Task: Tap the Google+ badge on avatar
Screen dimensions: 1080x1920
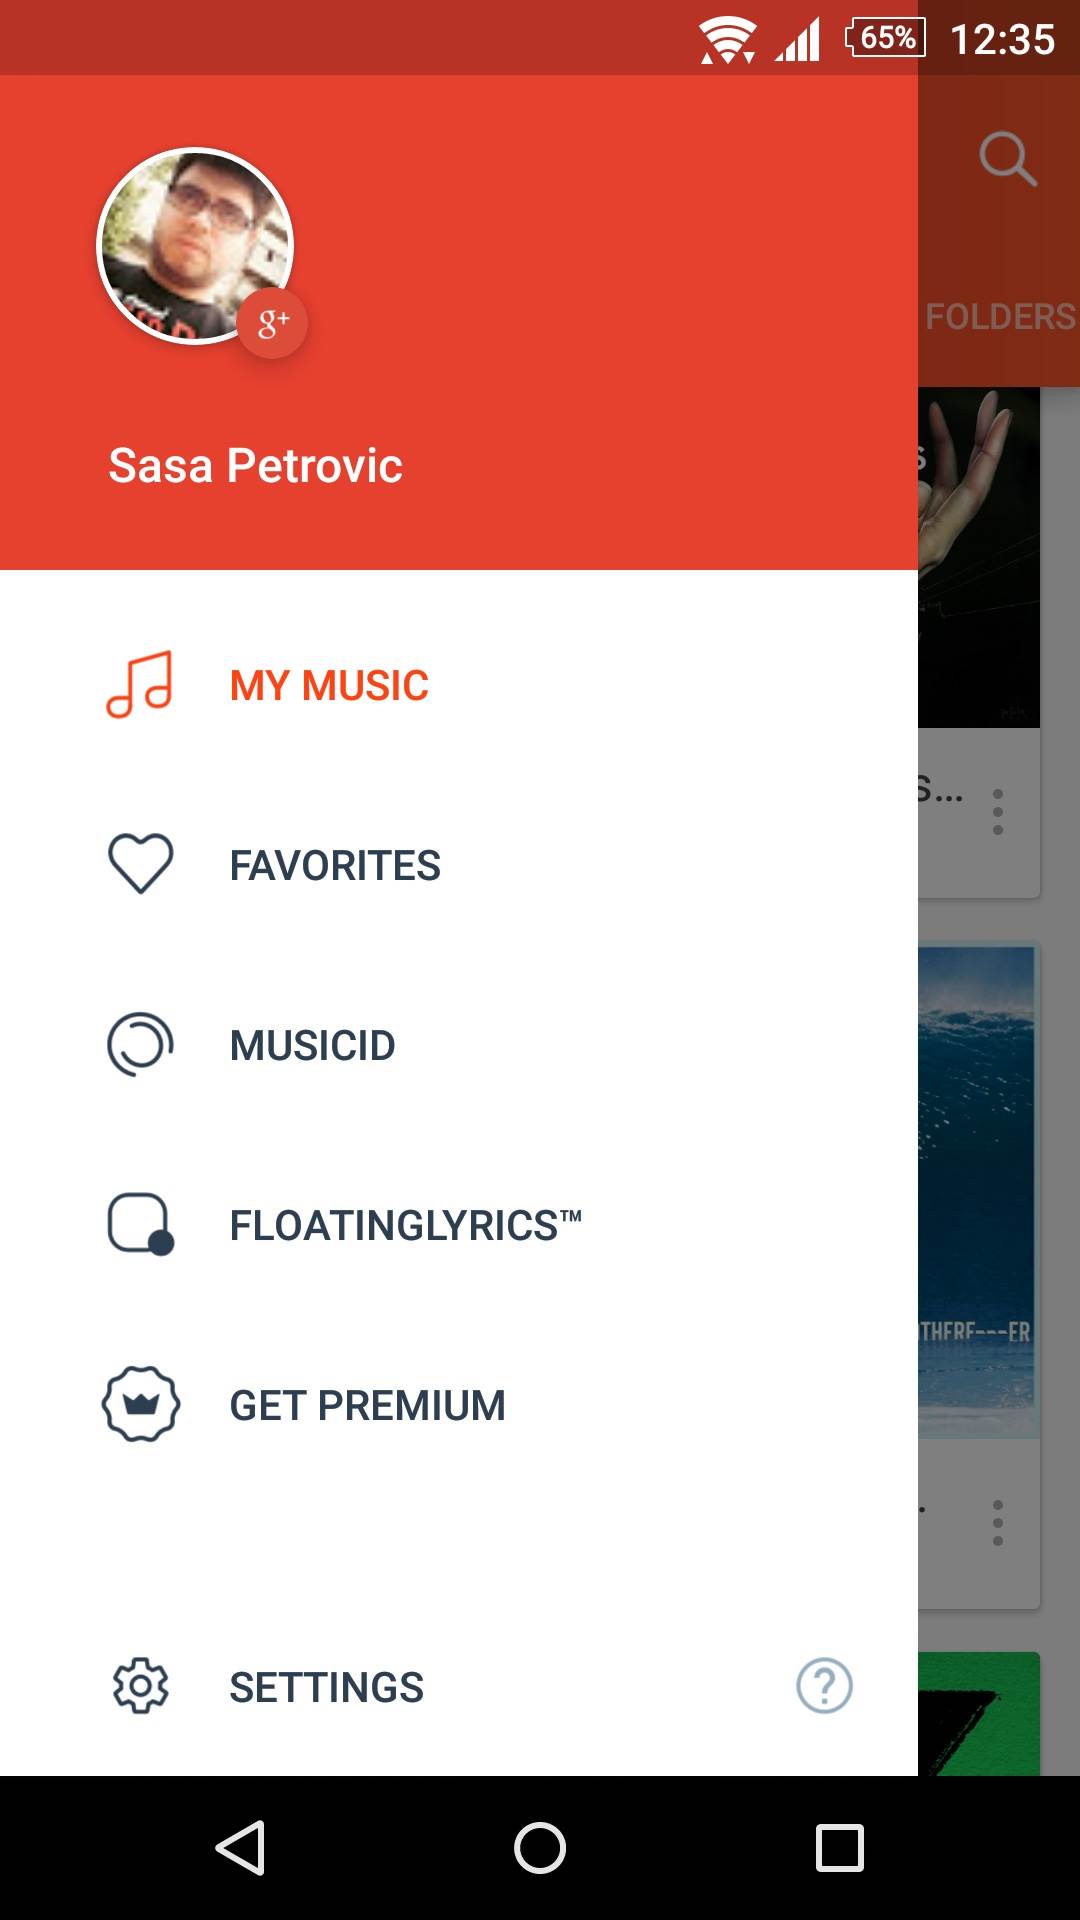Action: (x=272, y=323)
